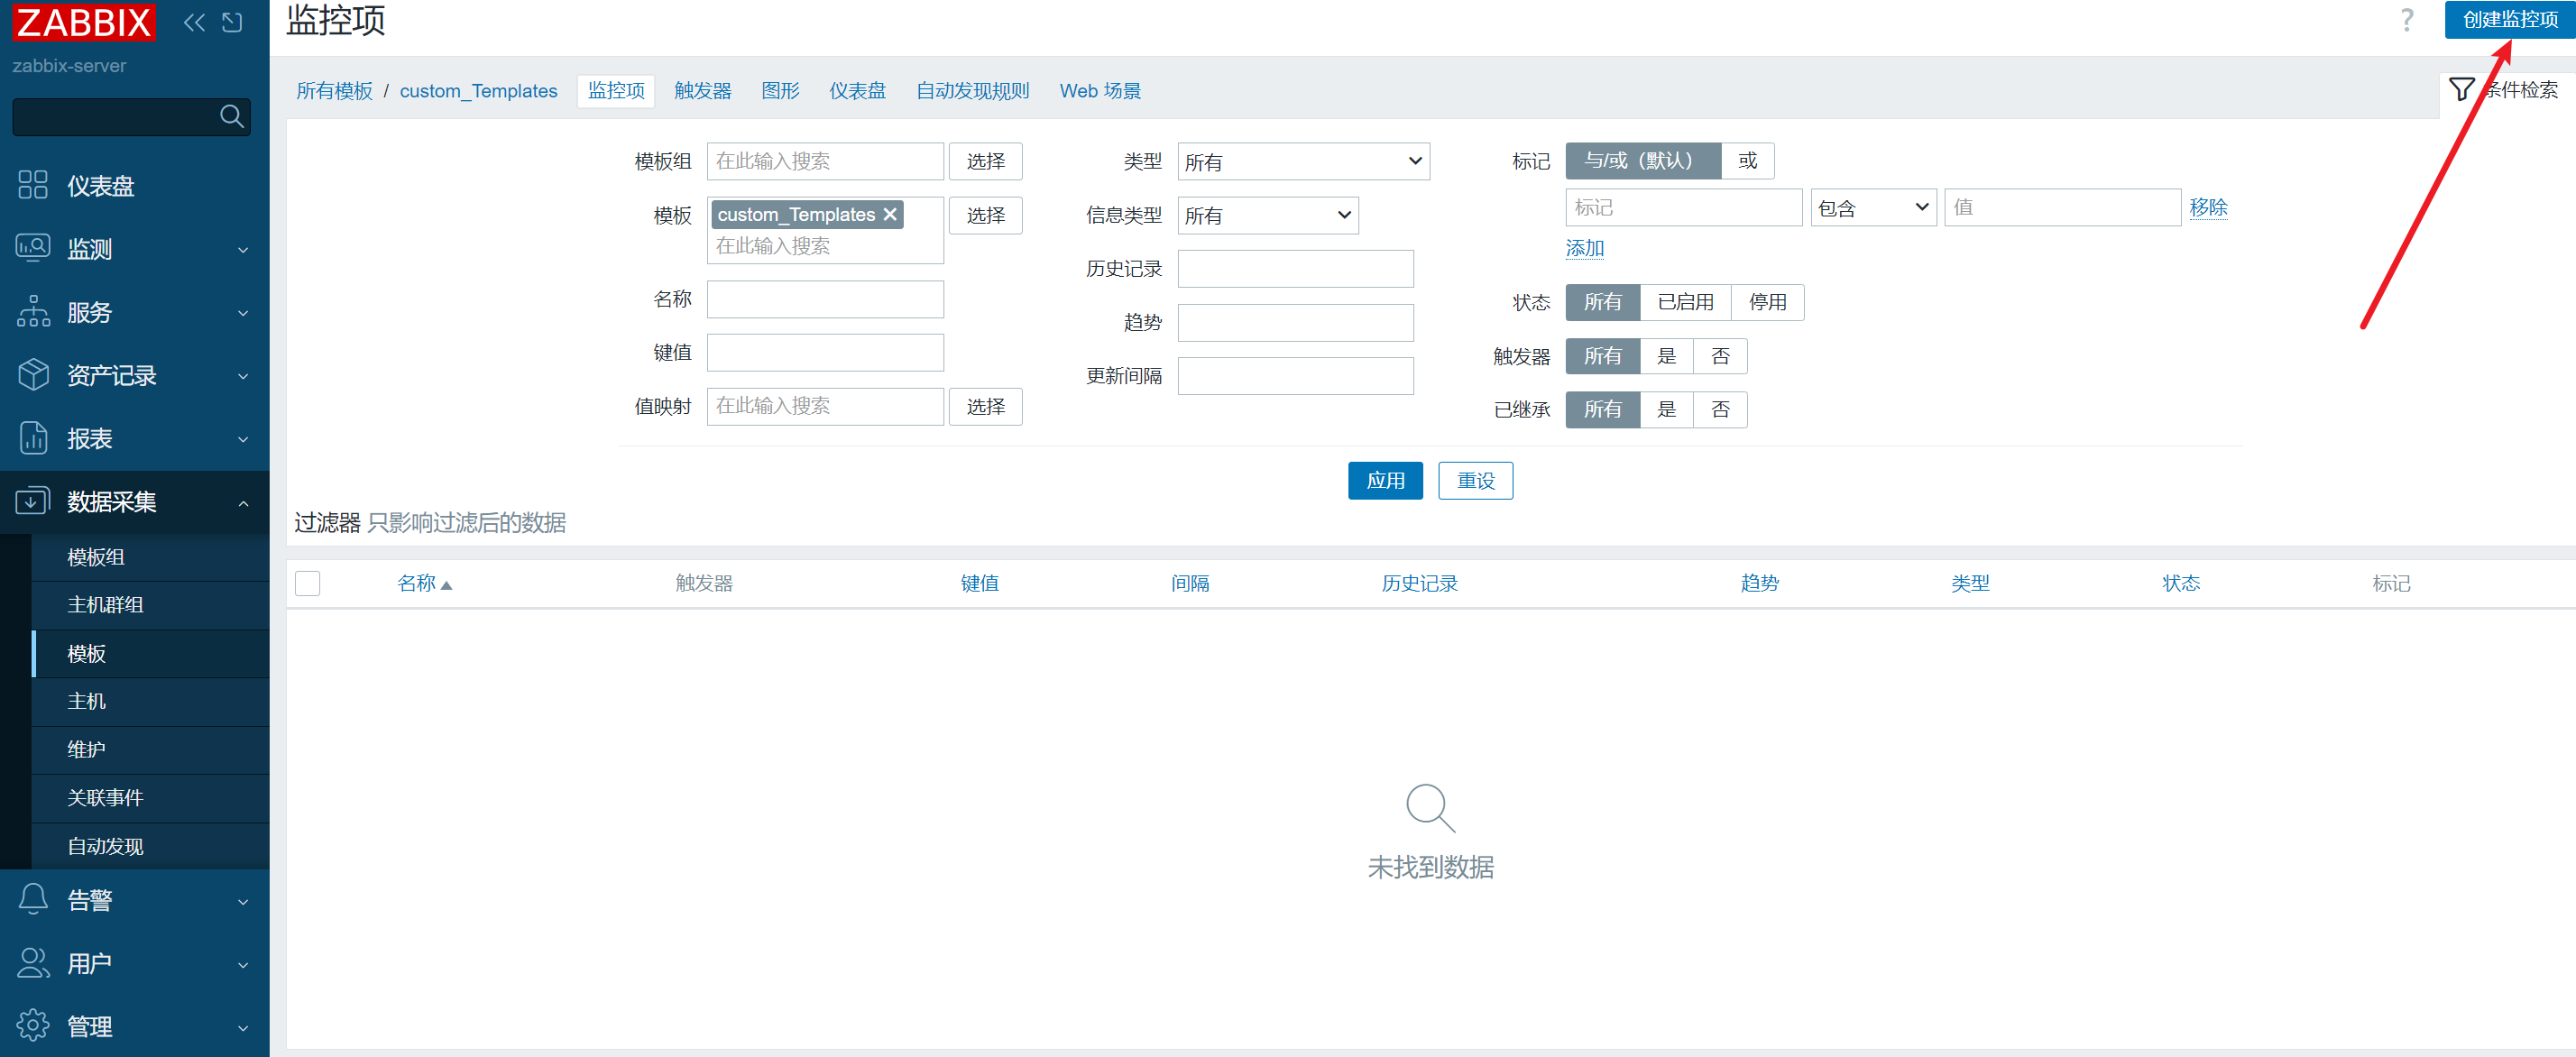Click 选择 button next to 值映射

click(x=985, y=406)
